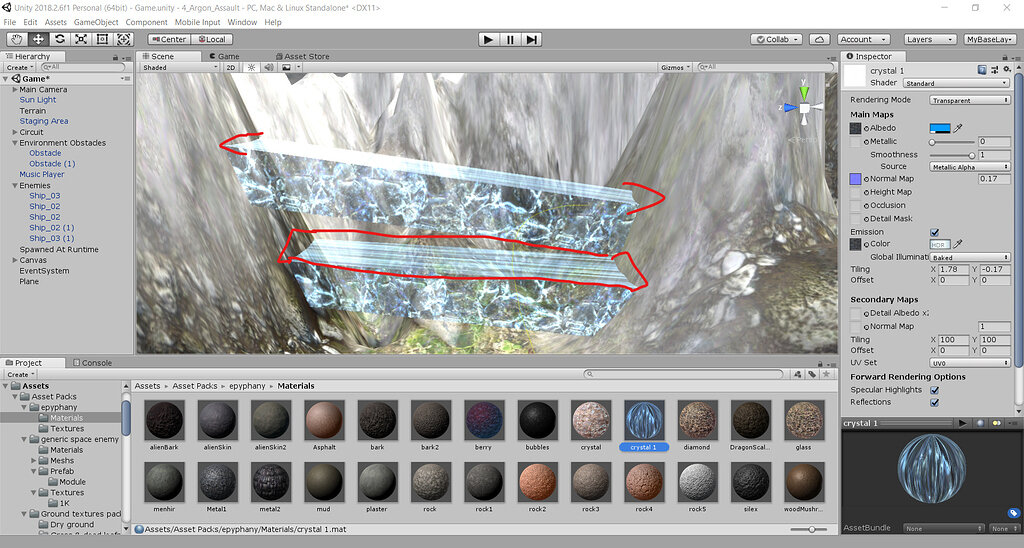Select the Rect Transform tool

[x=103, y=39]
